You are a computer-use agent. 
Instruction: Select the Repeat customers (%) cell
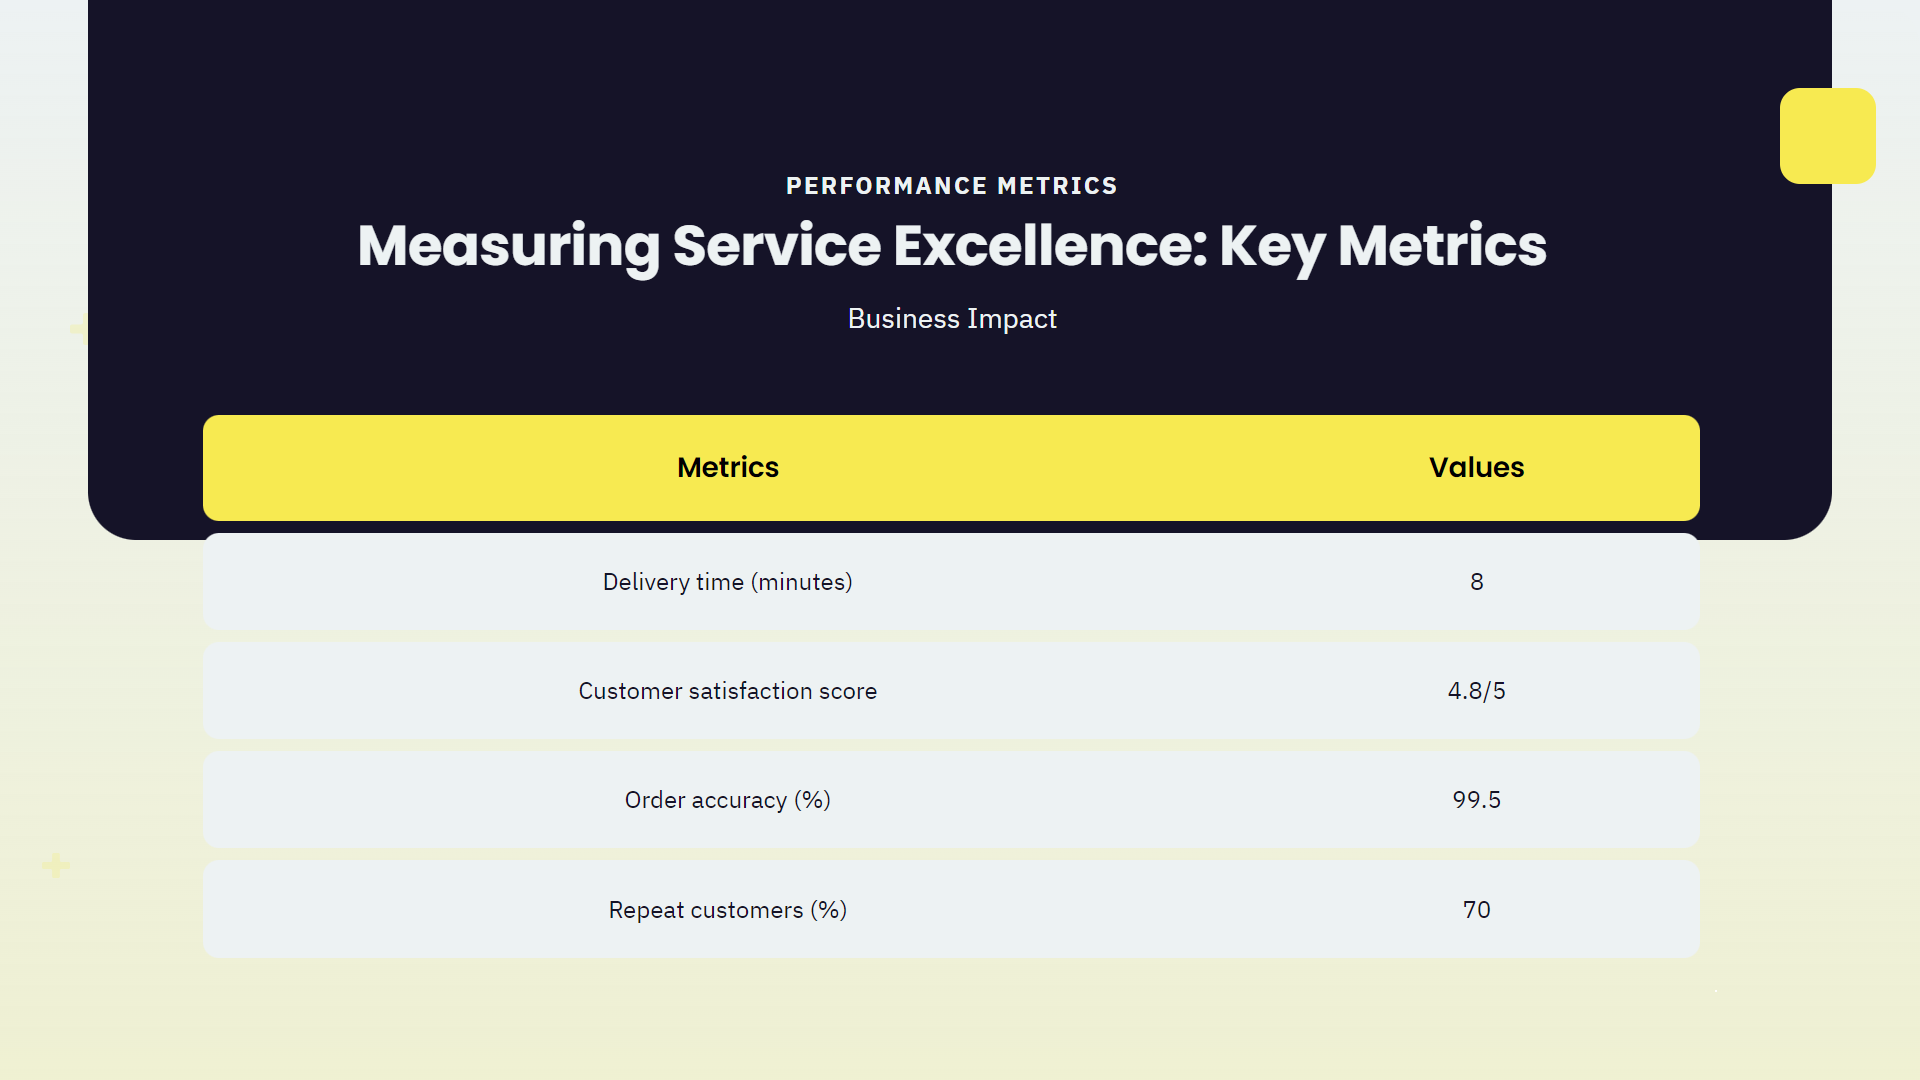(727, 910)
